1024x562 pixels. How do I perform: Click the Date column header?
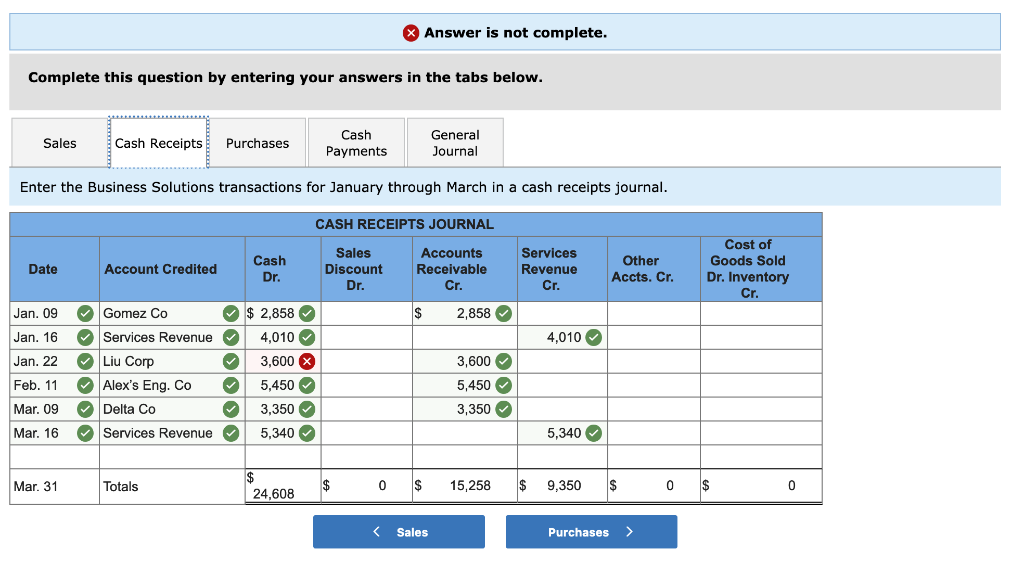coord(54,269)
